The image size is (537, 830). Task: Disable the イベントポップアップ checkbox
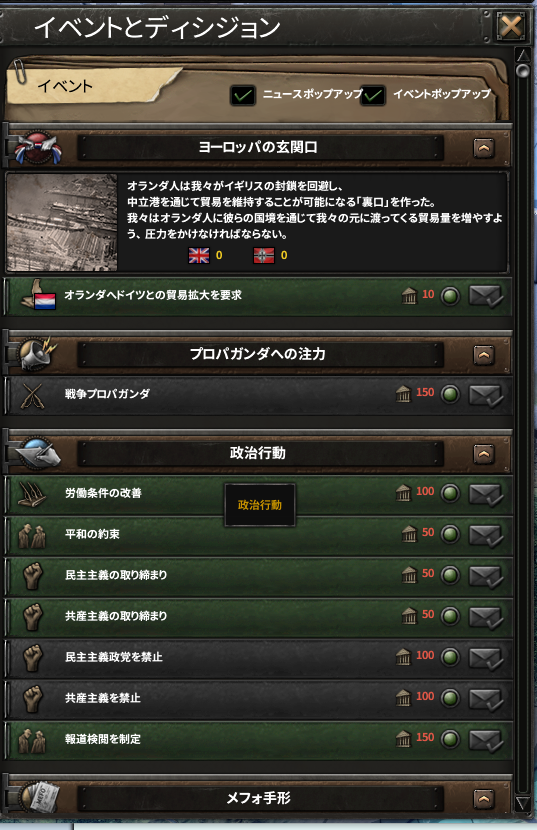pos(373,95)
